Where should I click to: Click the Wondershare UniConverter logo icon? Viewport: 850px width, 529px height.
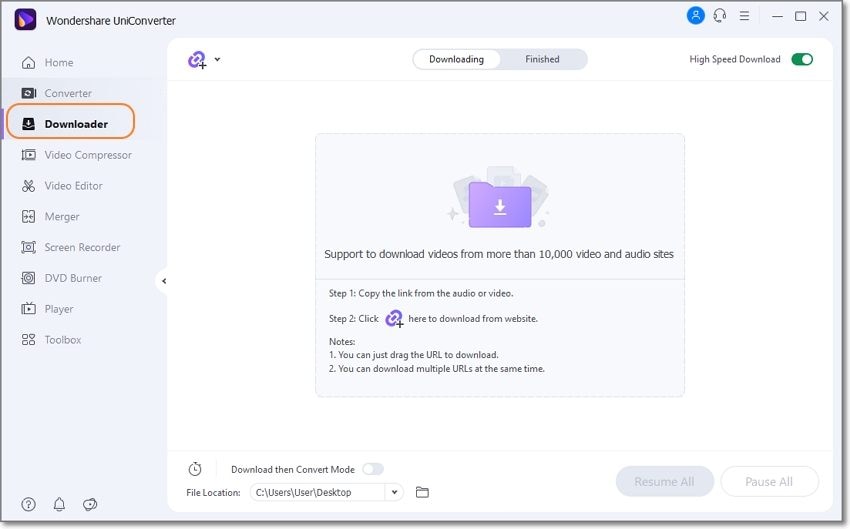pos(25,20)
